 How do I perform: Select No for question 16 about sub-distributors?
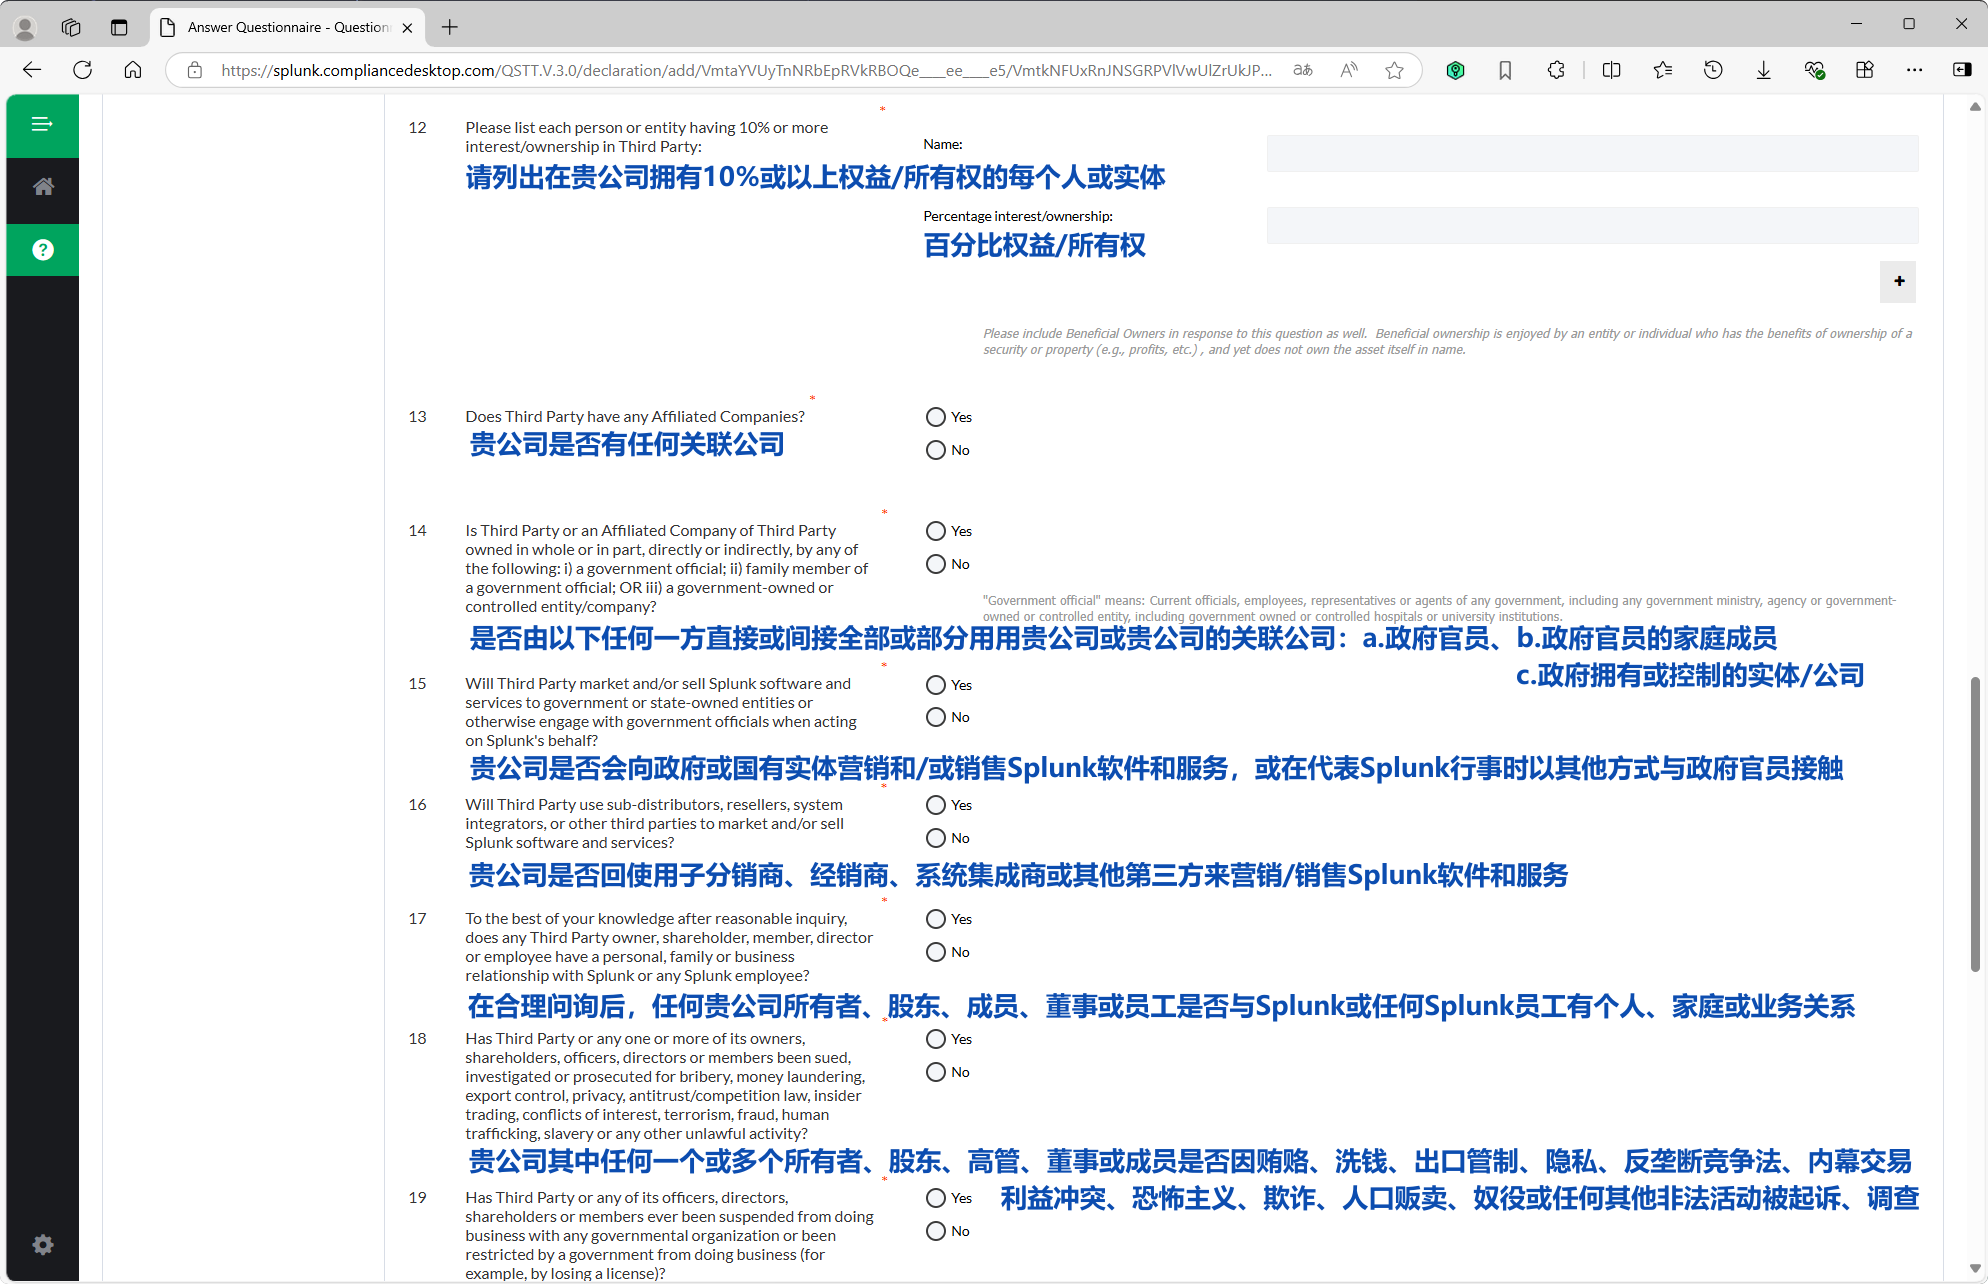click(x=936, y=838)
